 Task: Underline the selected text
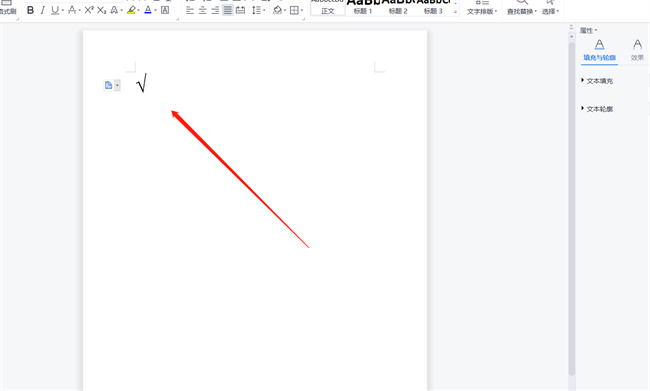pyautogui.click(x=55, y=10)
